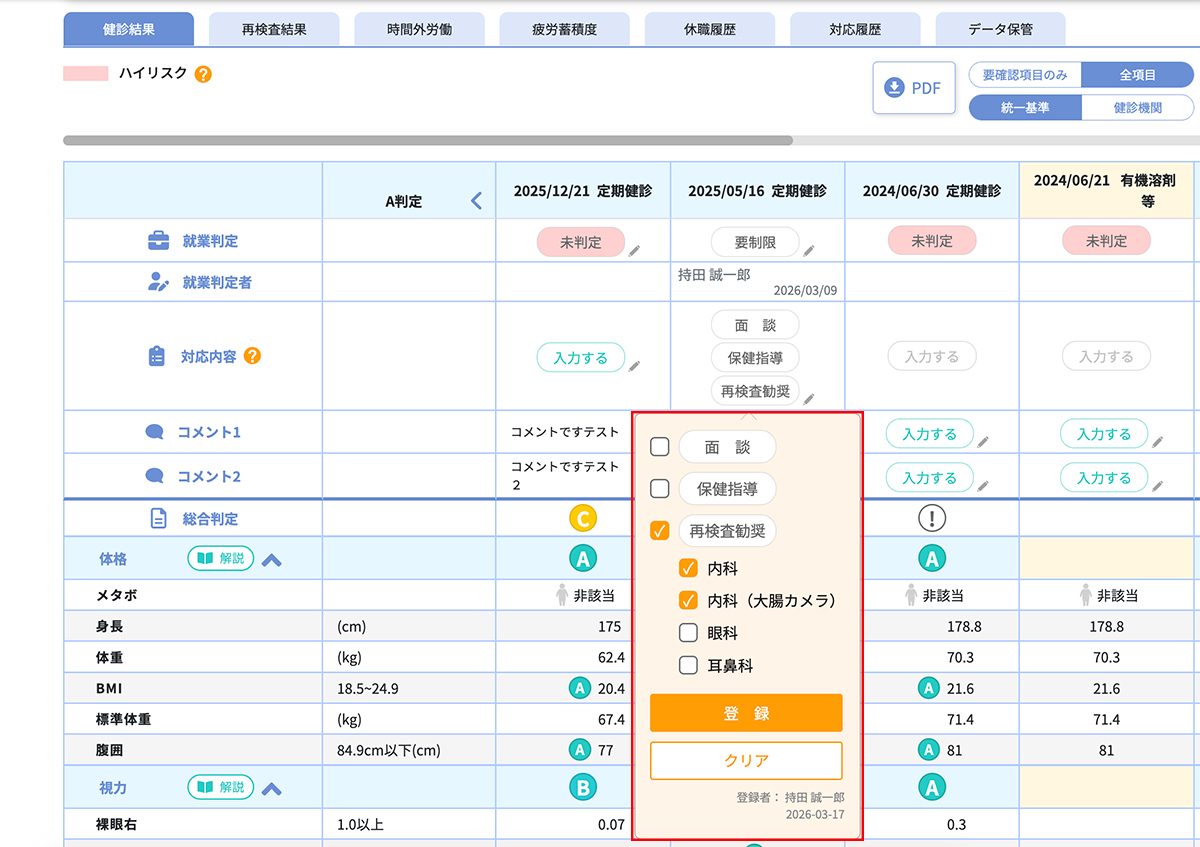Image resolution: width=1200 pixels, height=847 pixels.
Task: Click edit pencil next to 要制限 badge
Action: coord(809,250)
